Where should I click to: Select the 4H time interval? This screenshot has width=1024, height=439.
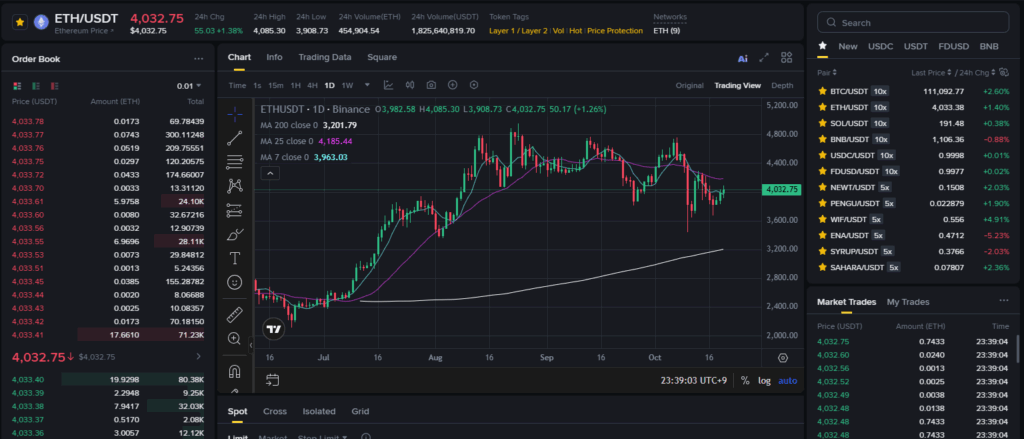click(312, 86)
